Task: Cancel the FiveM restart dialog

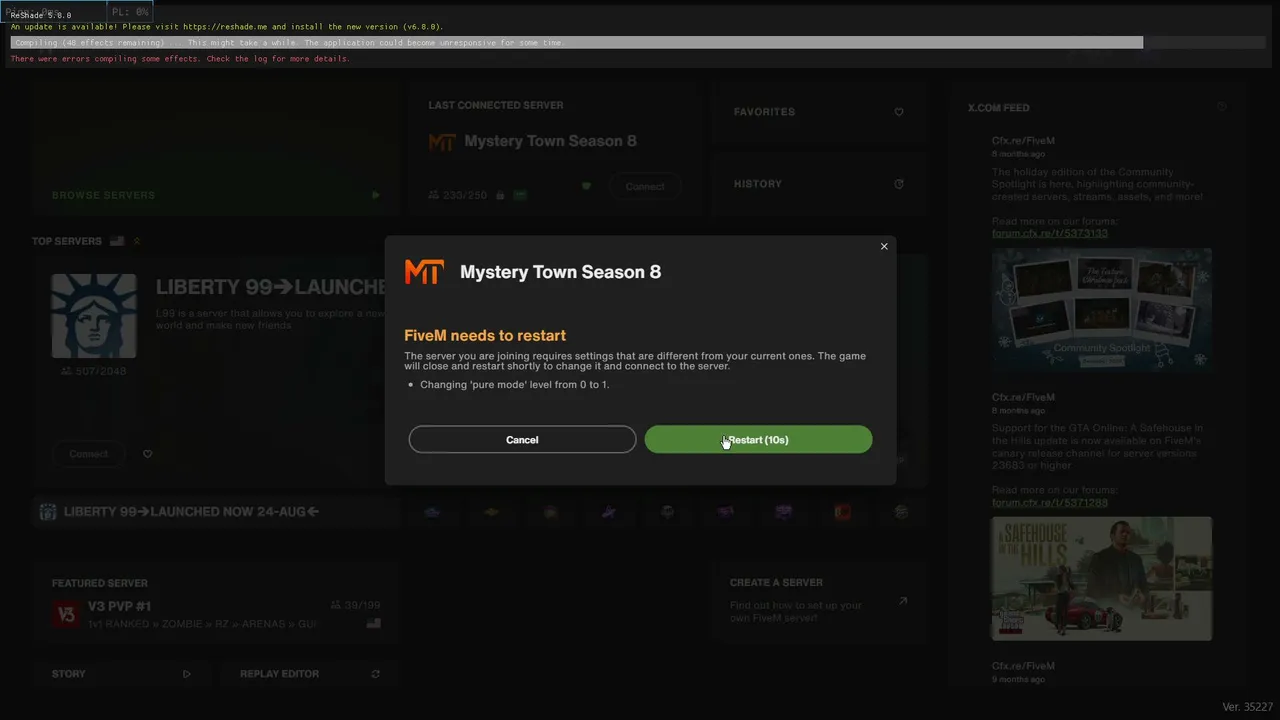Action: (x=522, y=439)
